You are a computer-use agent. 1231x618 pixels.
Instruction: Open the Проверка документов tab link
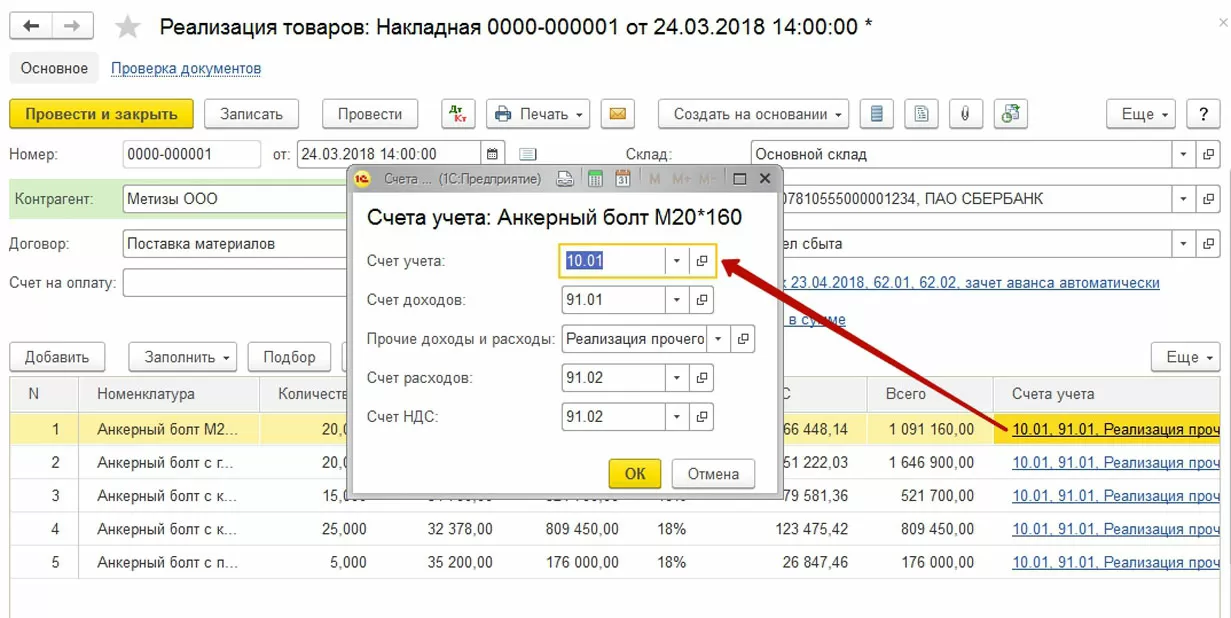pyautogui.click(x=186, y=68)
